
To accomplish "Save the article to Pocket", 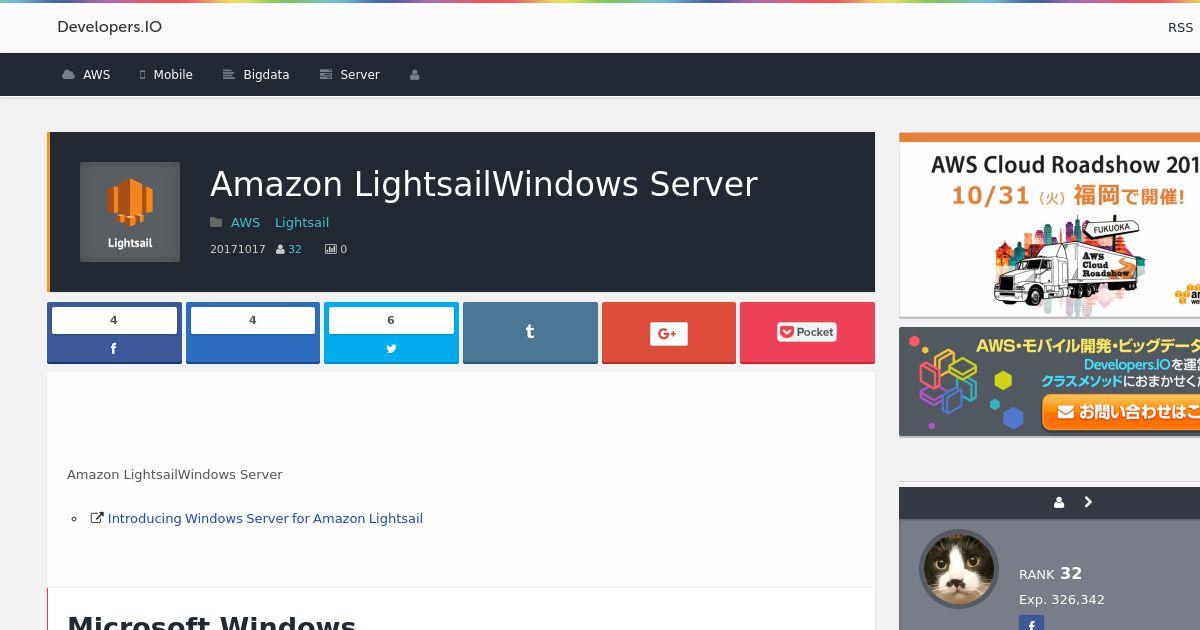I will [807, 333].
